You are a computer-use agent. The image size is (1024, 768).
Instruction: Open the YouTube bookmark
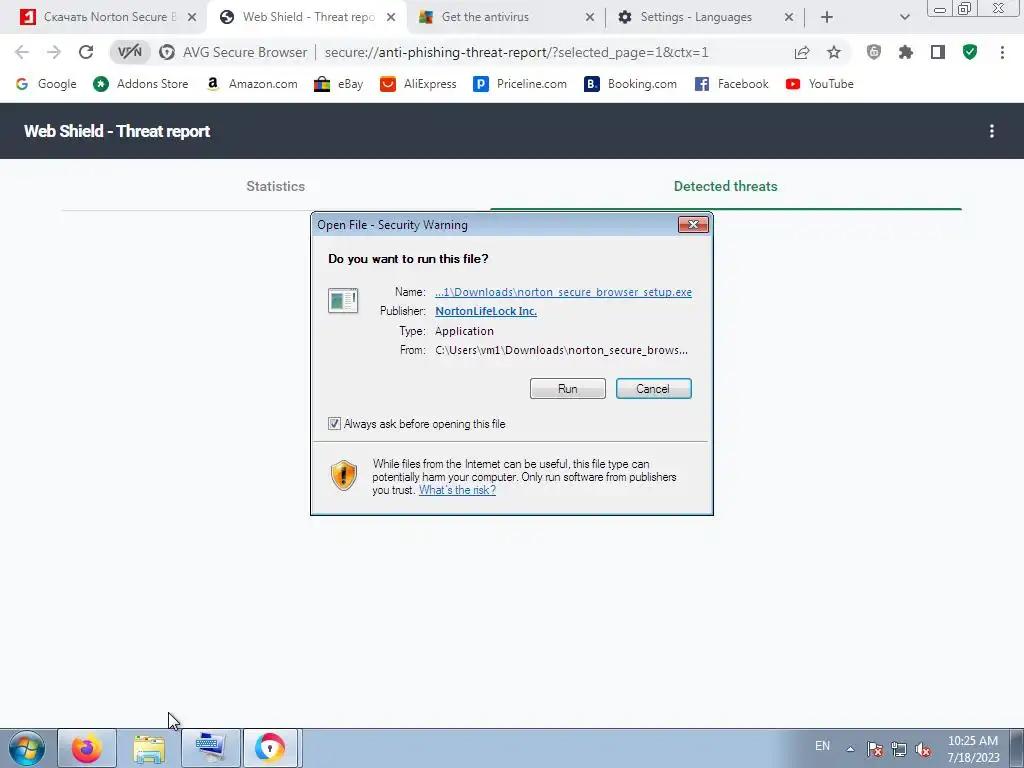pyautogui.click(x=820, y=84)
